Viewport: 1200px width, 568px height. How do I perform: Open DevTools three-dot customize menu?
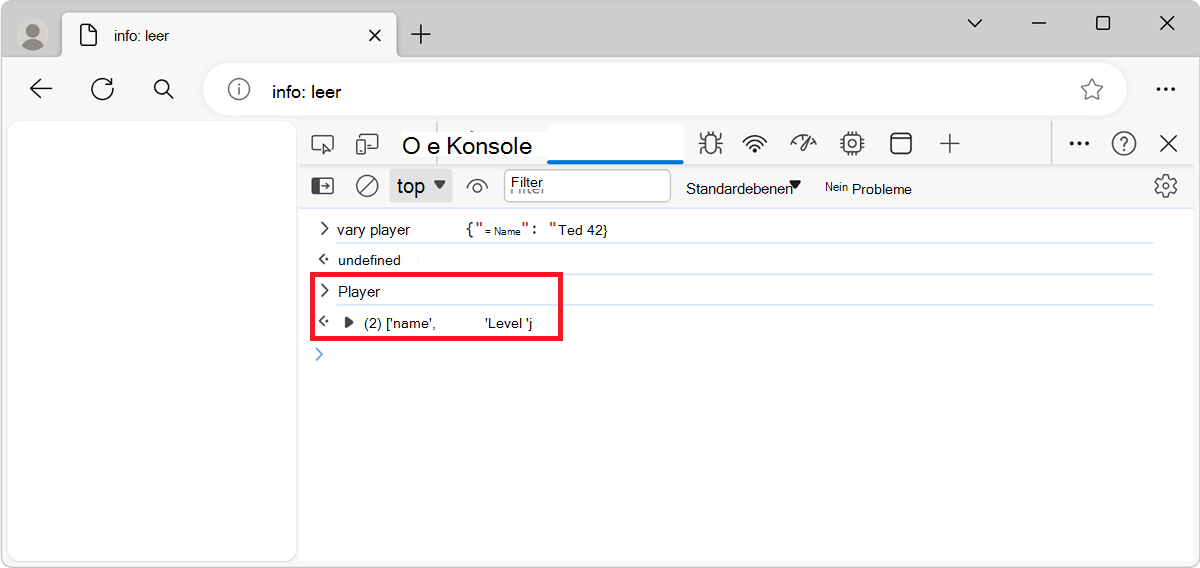1079,144
